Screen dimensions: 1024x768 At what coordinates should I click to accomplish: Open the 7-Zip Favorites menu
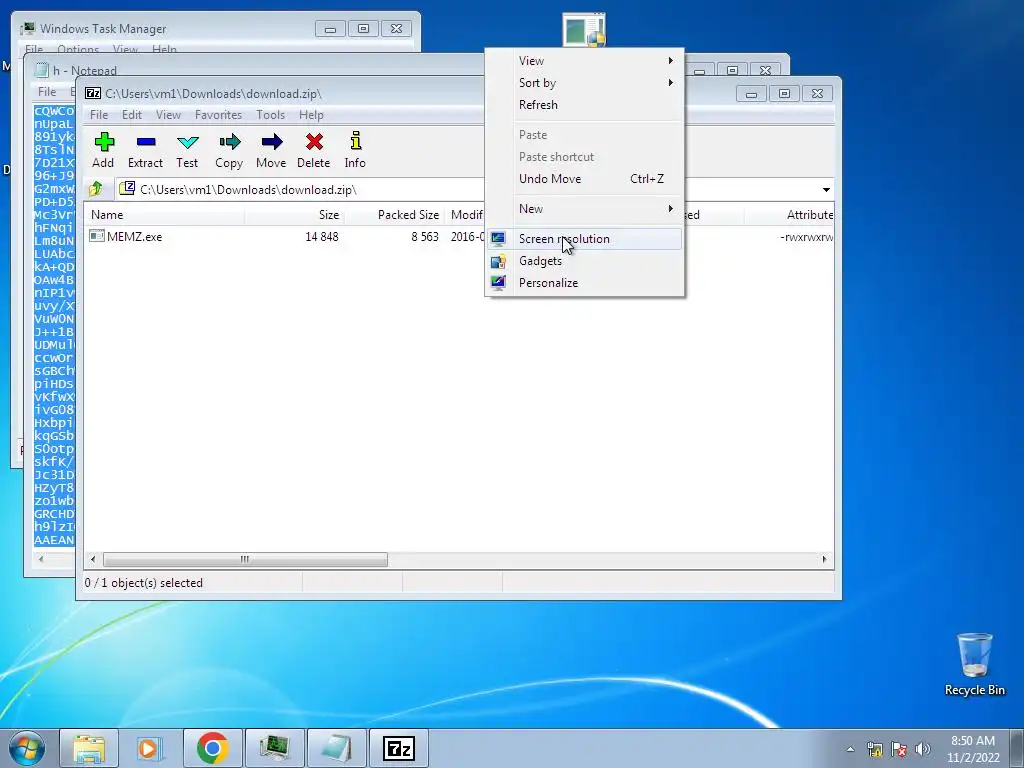point(218,115)
